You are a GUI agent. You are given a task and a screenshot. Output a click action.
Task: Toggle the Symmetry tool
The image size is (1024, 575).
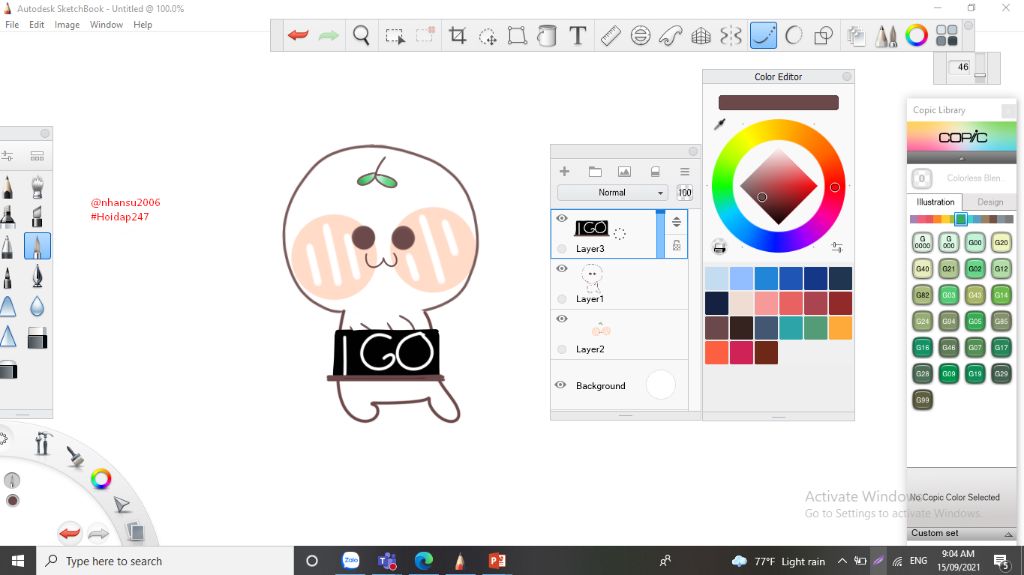[x=731, y=35]
